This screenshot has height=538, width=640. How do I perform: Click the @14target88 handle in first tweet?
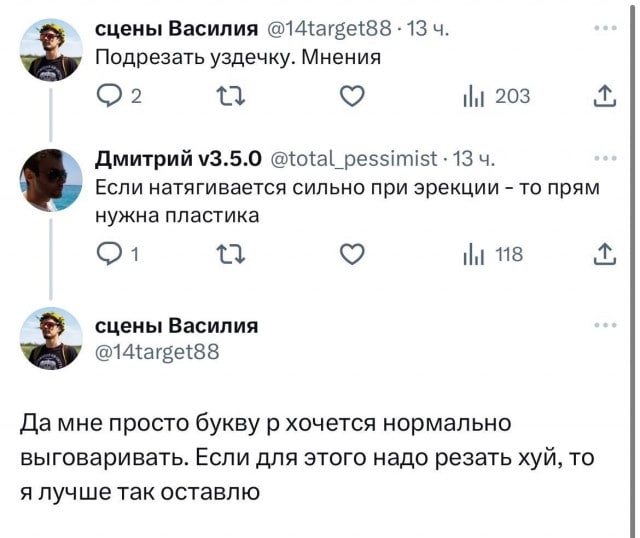(x=325, y=28)
